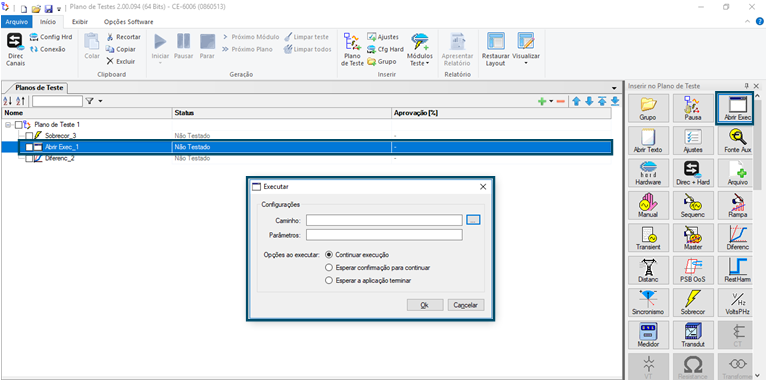
Task: Click the Conexão ribbon button
Action: pos(47,49)
